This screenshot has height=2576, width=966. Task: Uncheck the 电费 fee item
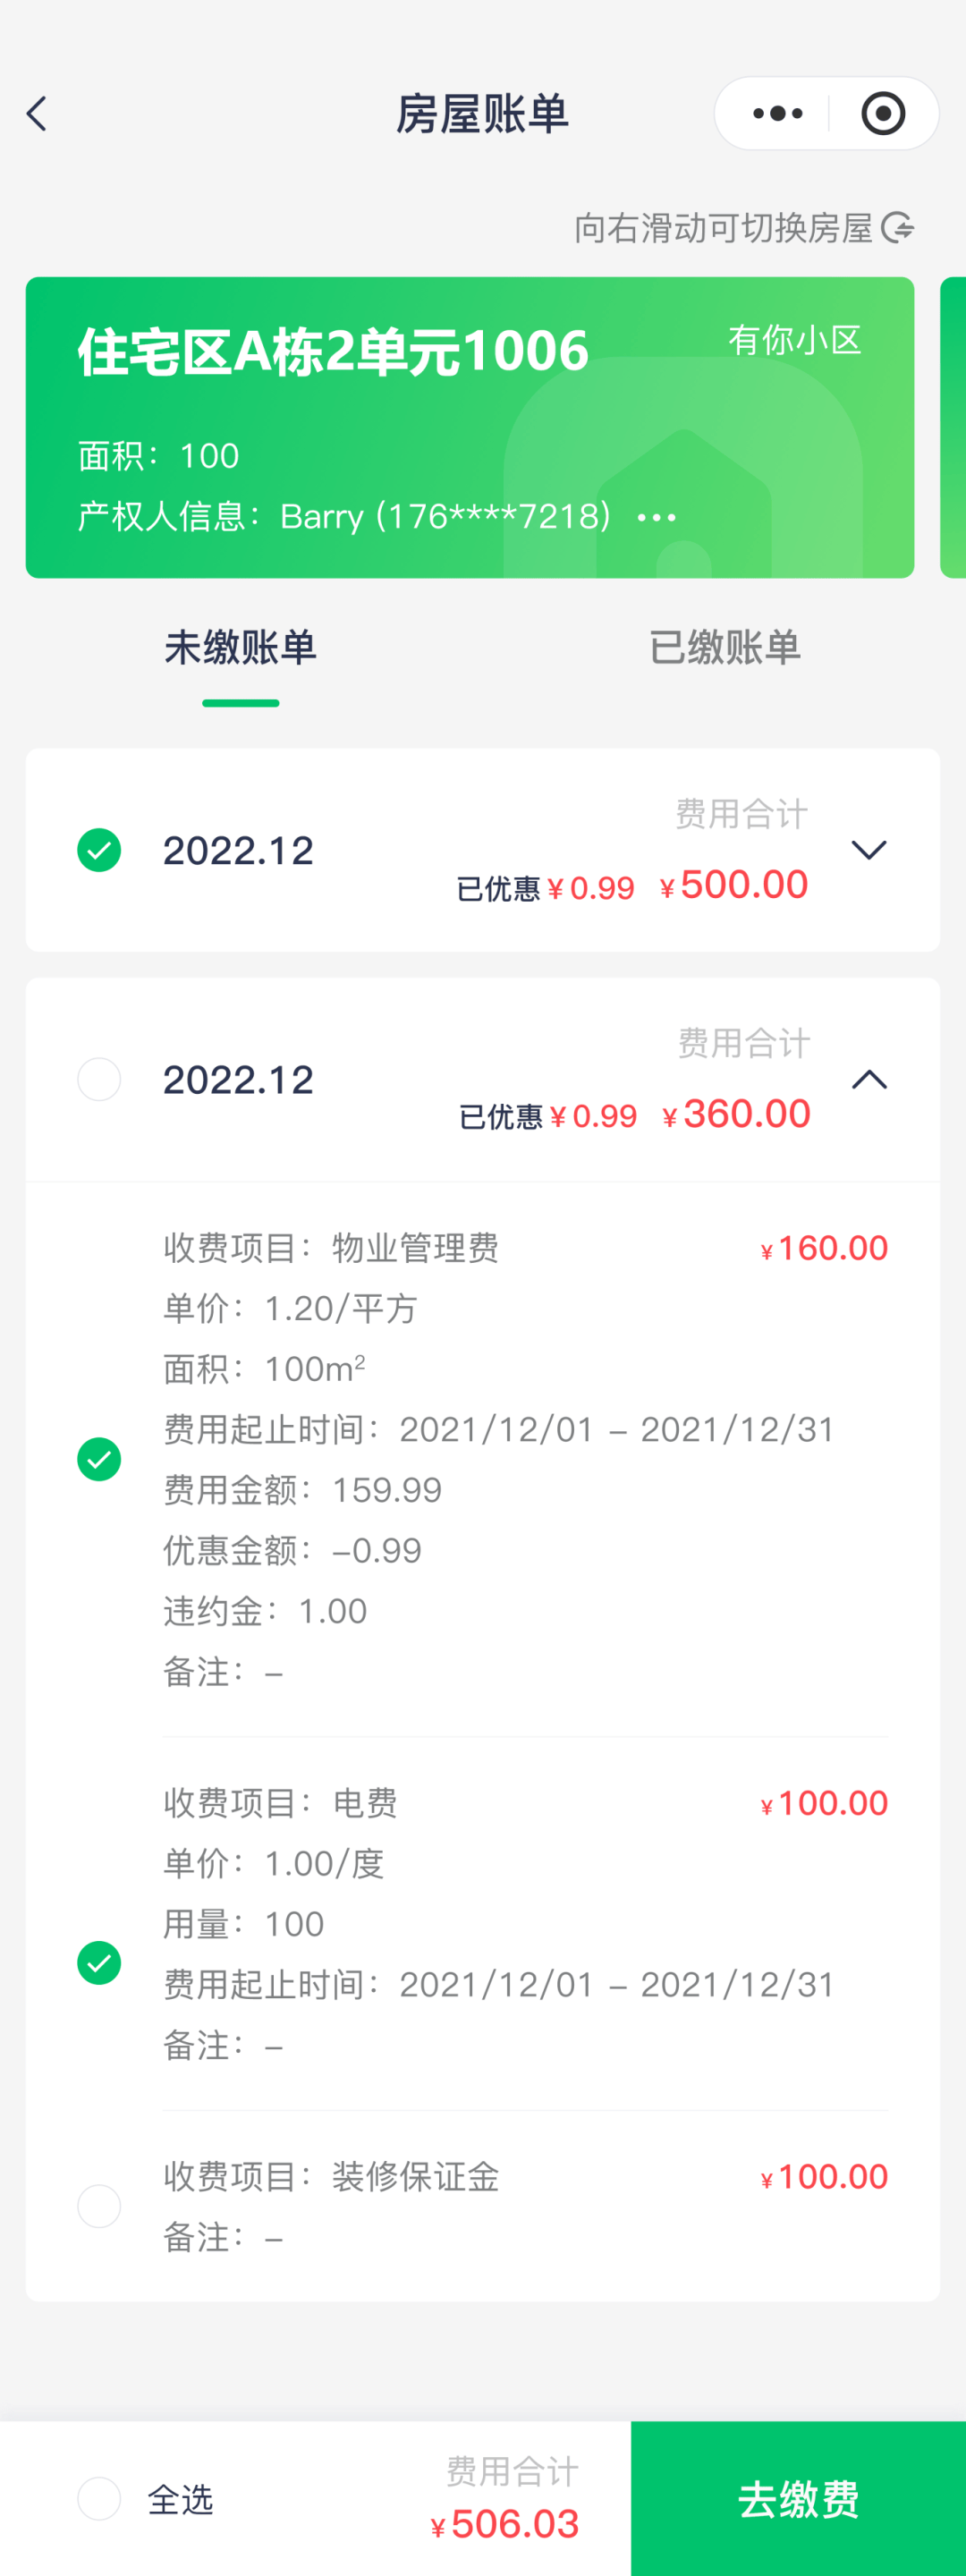pyautogui.click(x=99, y=1962)
